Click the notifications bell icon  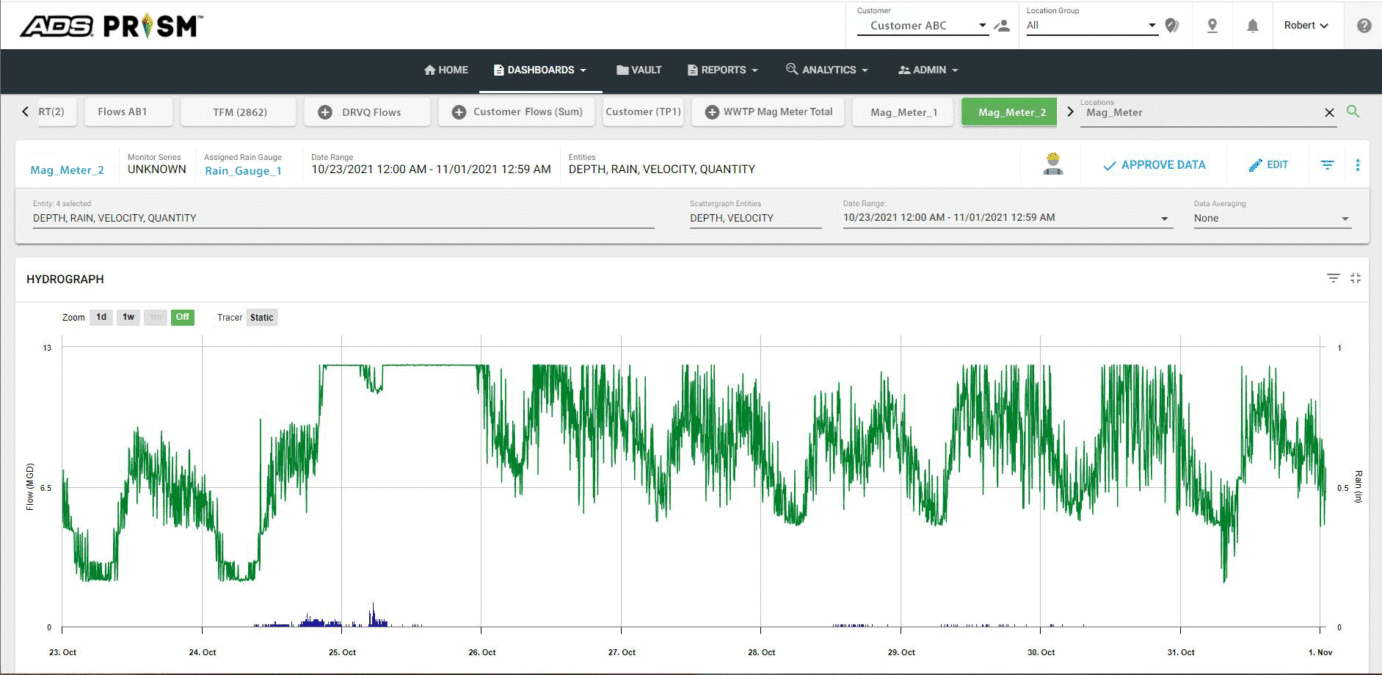1252,26
